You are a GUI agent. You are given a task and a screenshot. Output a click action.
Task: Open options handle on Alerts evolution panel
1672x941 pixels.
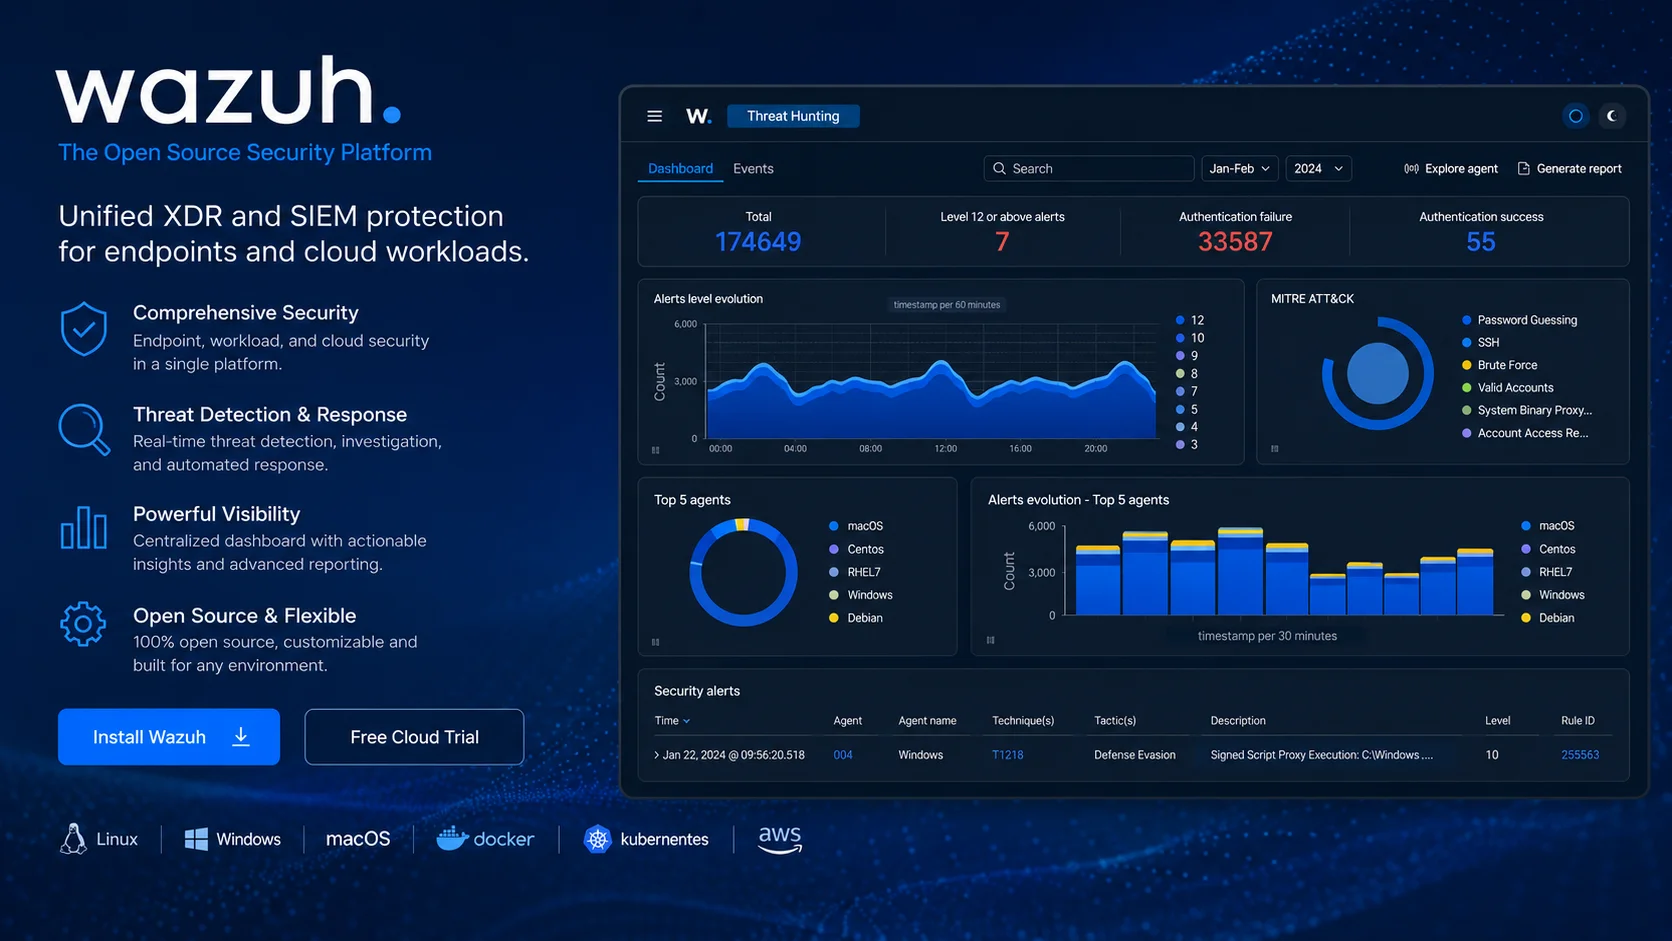[991, 640]
